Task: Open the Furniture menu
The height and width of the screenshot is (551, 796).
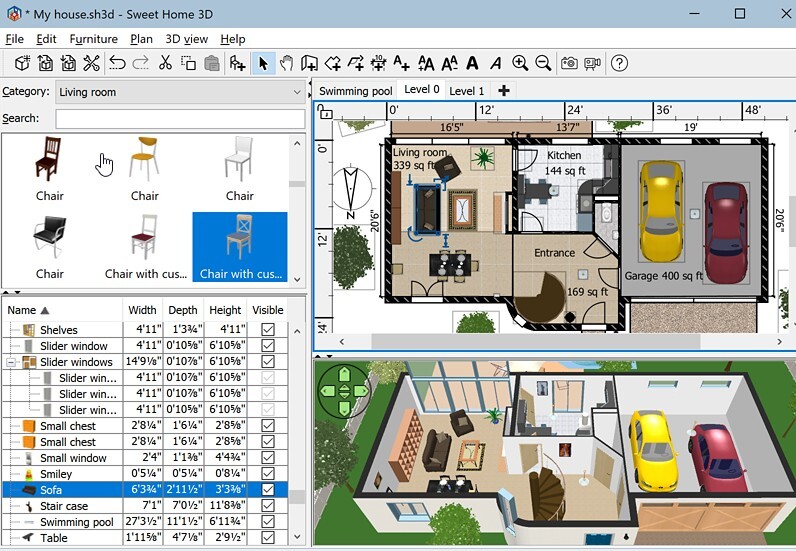Action: [x=93, y=39]
